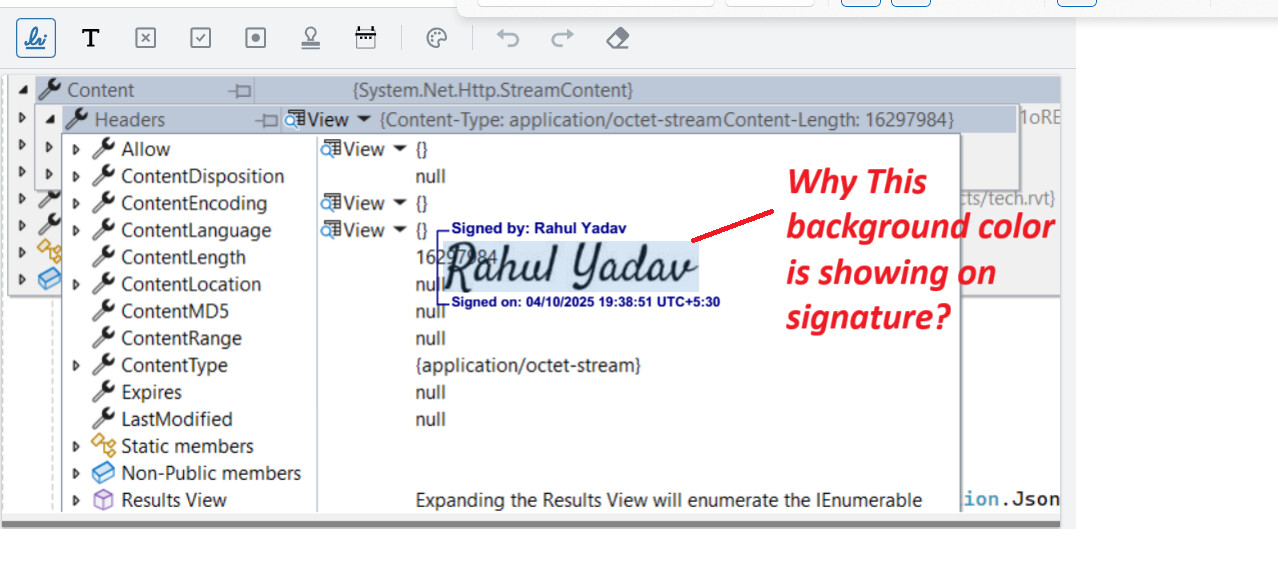Open the View dropdown on the Headers row
This screenshot has width=1278, height=584.
[x=364, y=120]
